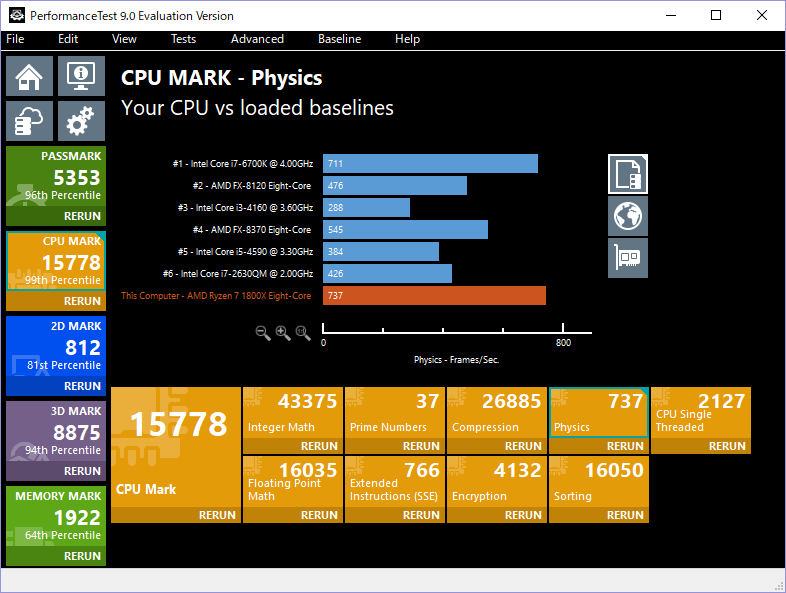Rerun the Floating Point Math test

click(319, 515)
